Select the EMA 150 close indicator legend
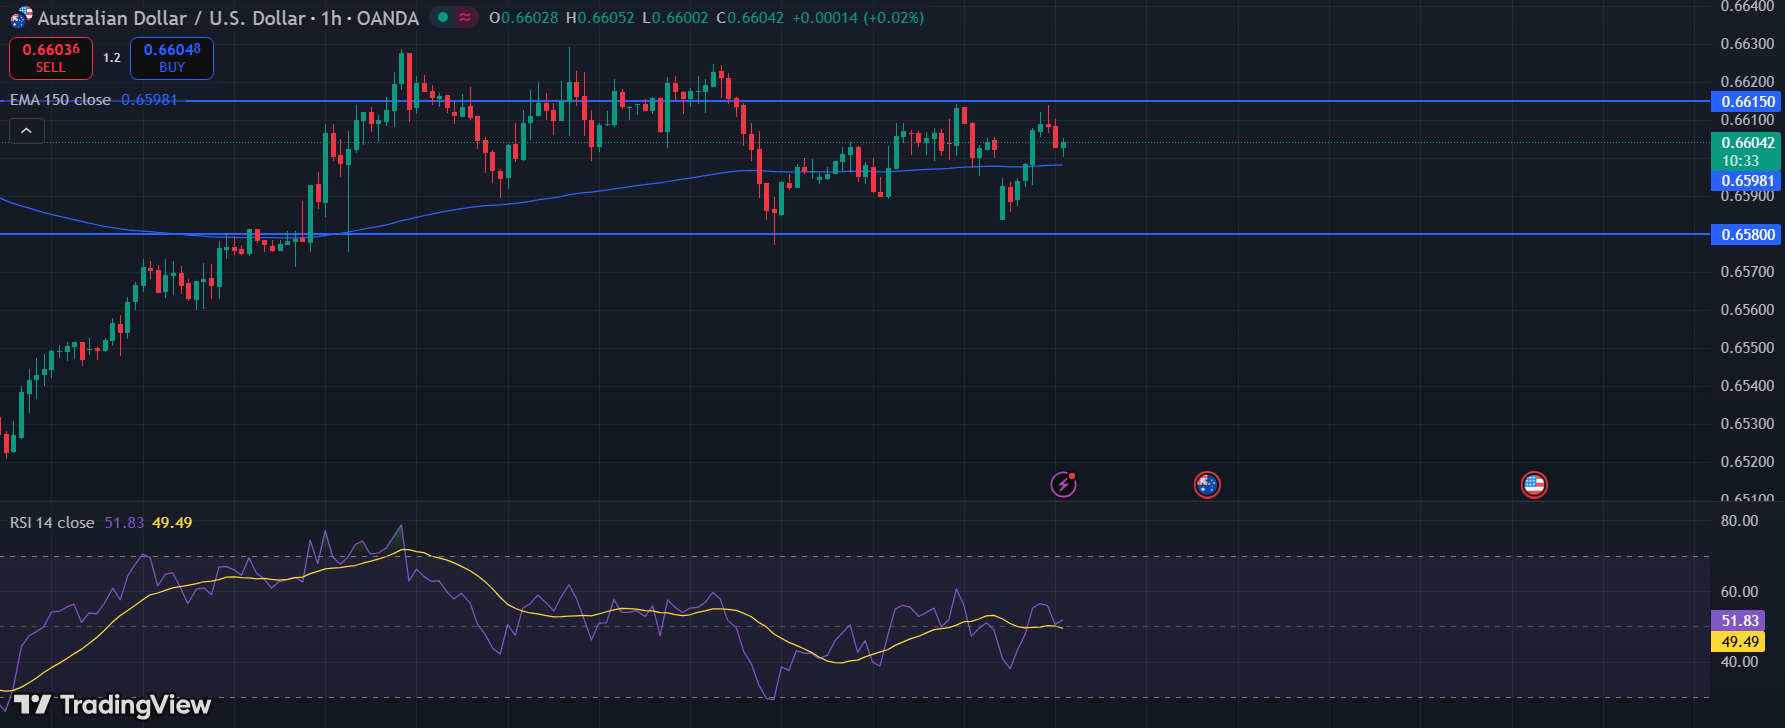The width and height of the screenshot is (1785, 728). [x=60, y=100]
